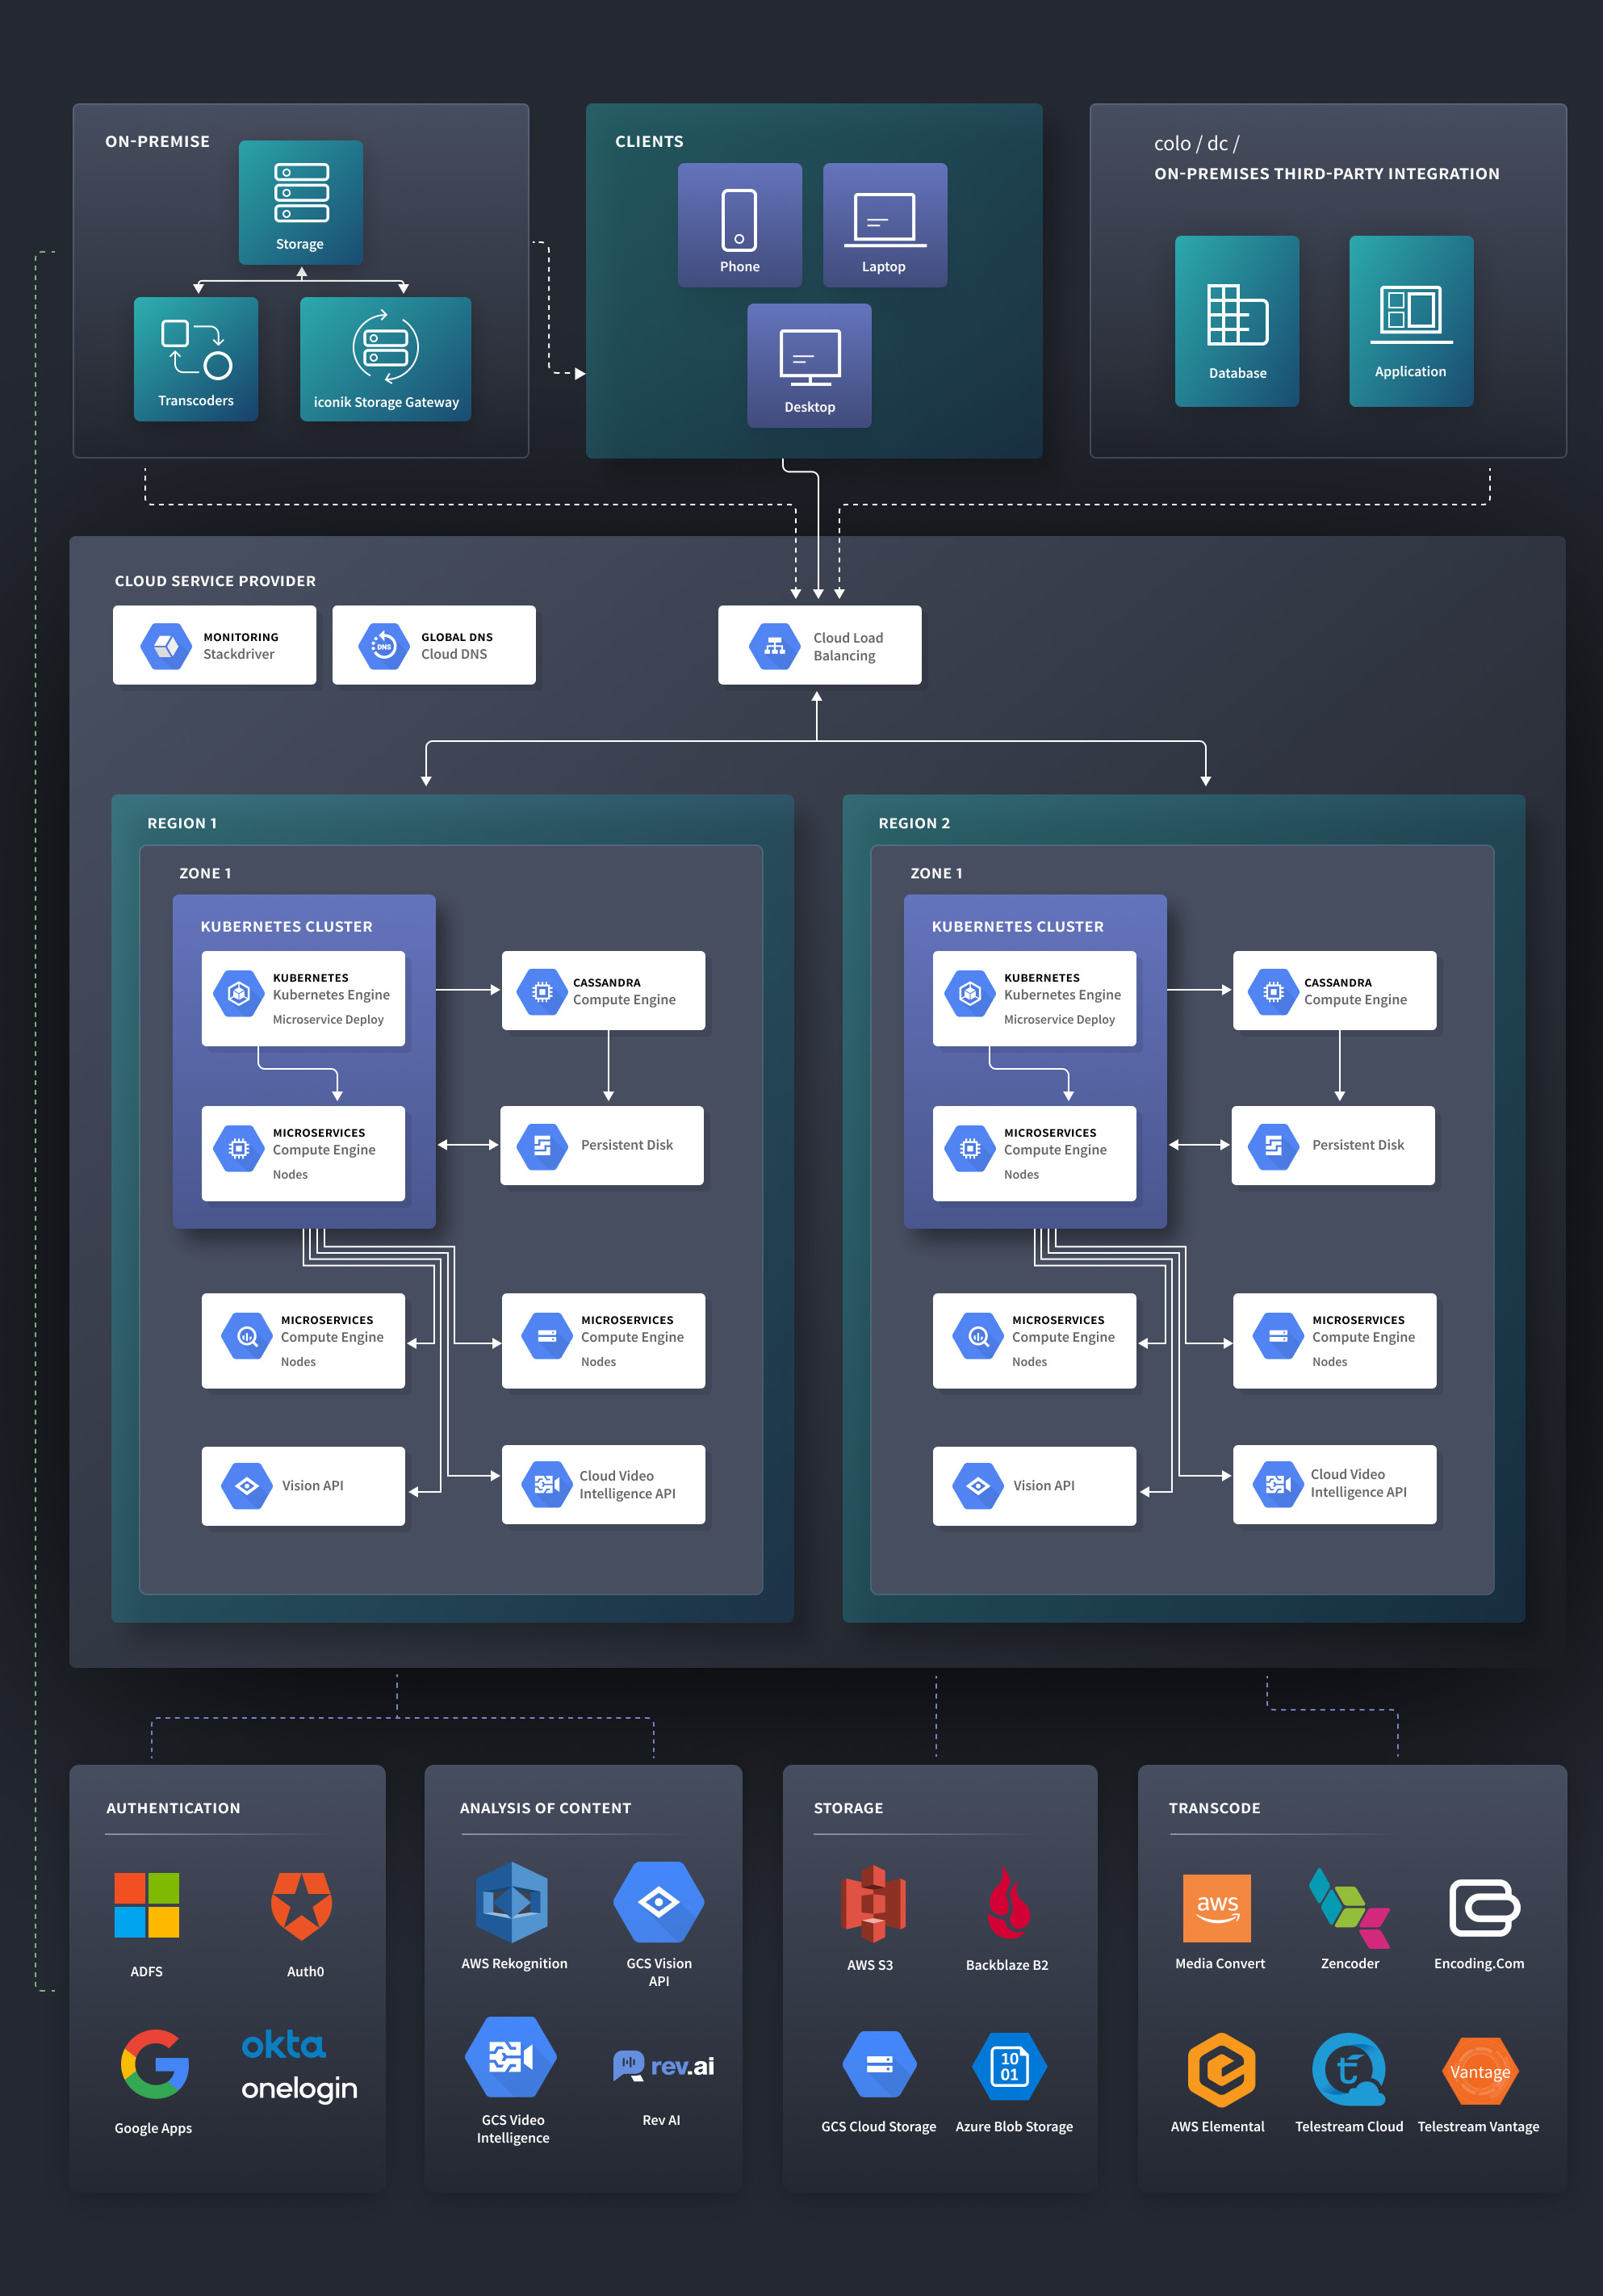The image size is (1603, 2296).
Task: Click the Stackdriver Monitoring card
Action: (x=214, y=645)
